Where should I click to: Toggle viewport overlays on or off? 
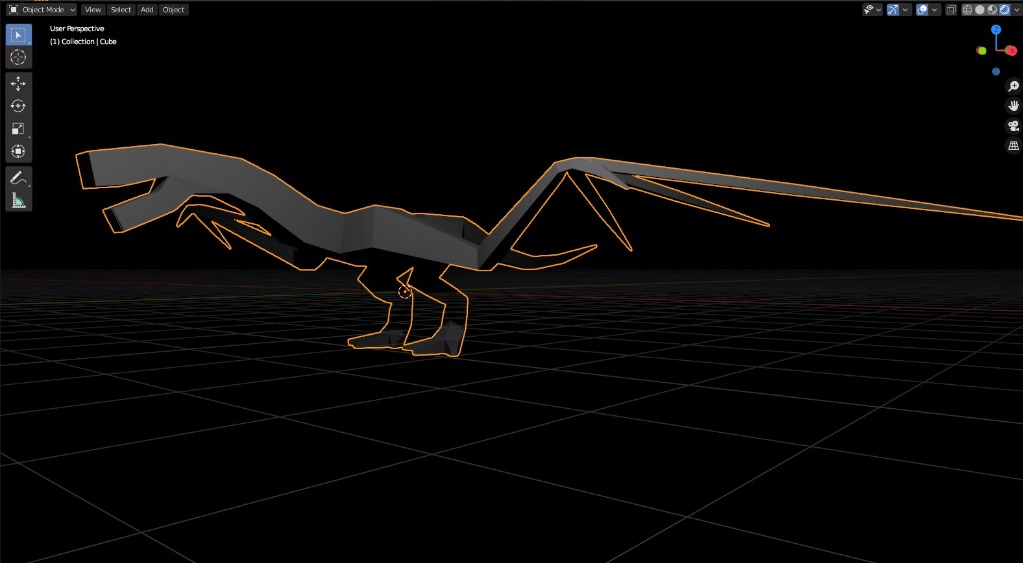click(x=921, y=9)
